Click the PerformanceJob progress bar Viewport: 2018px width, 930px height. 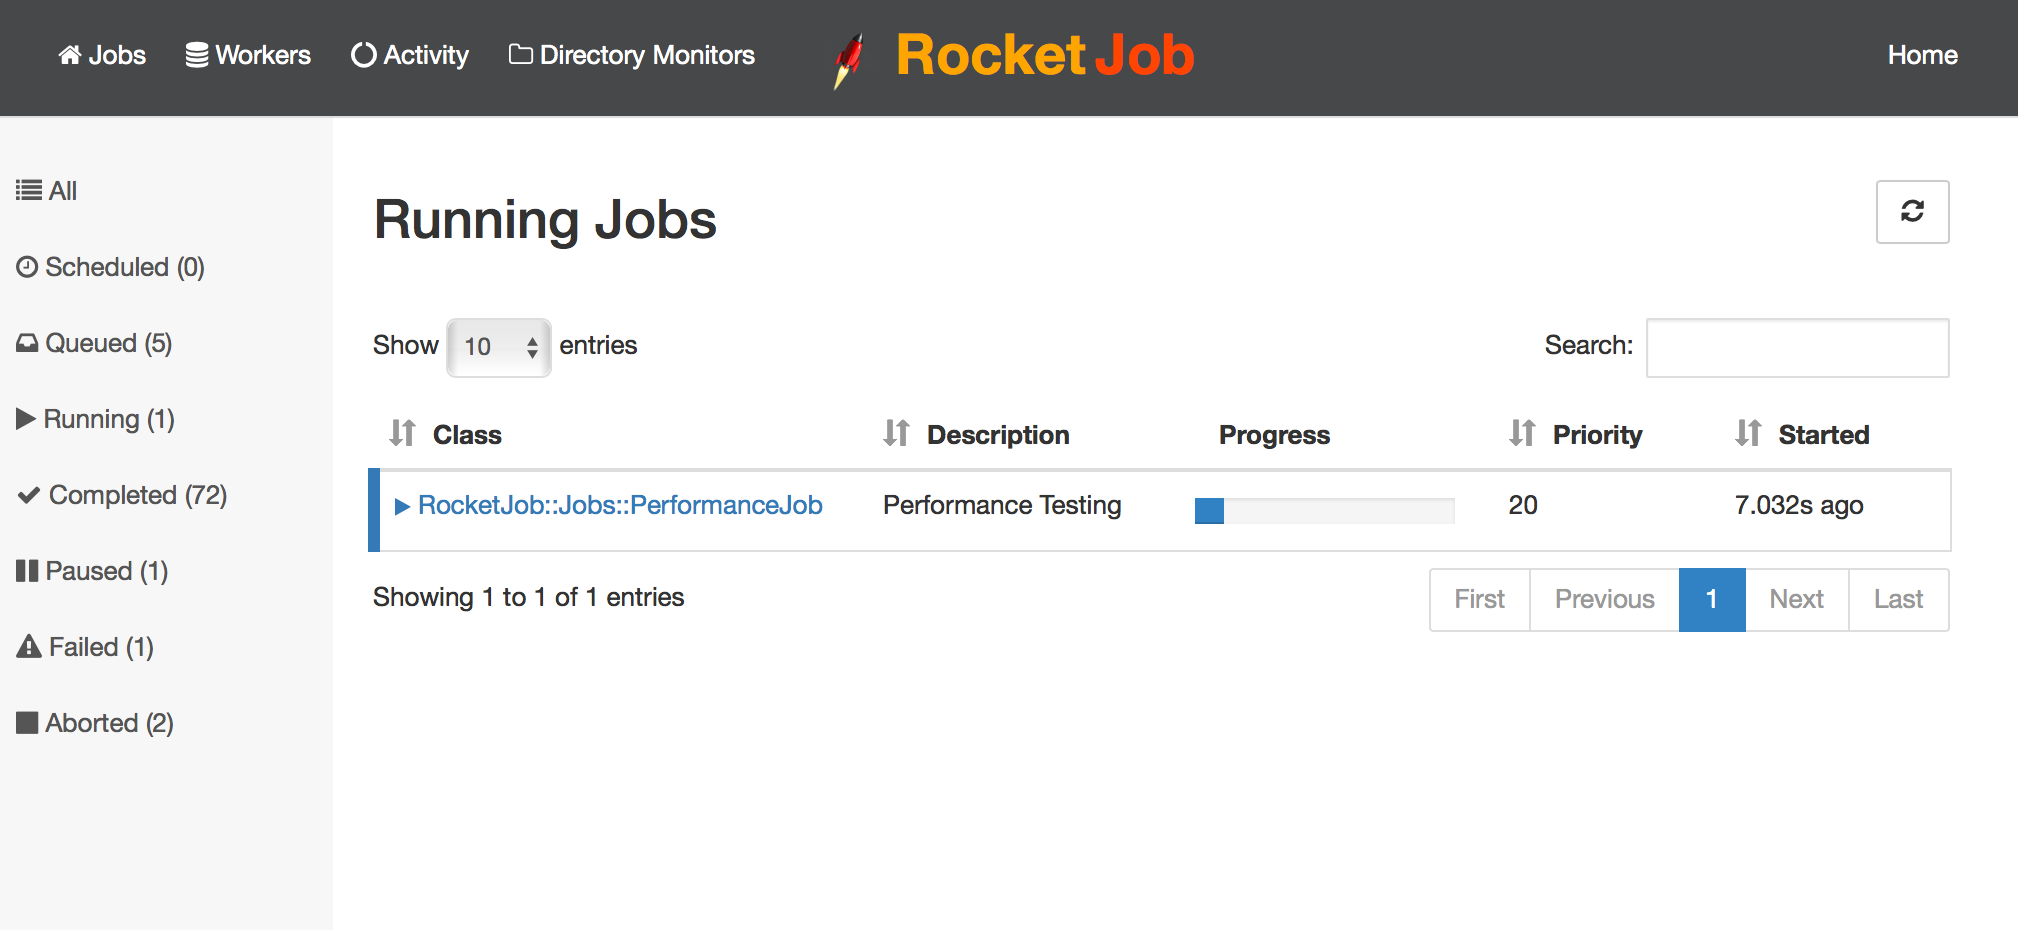[1324, 511]
